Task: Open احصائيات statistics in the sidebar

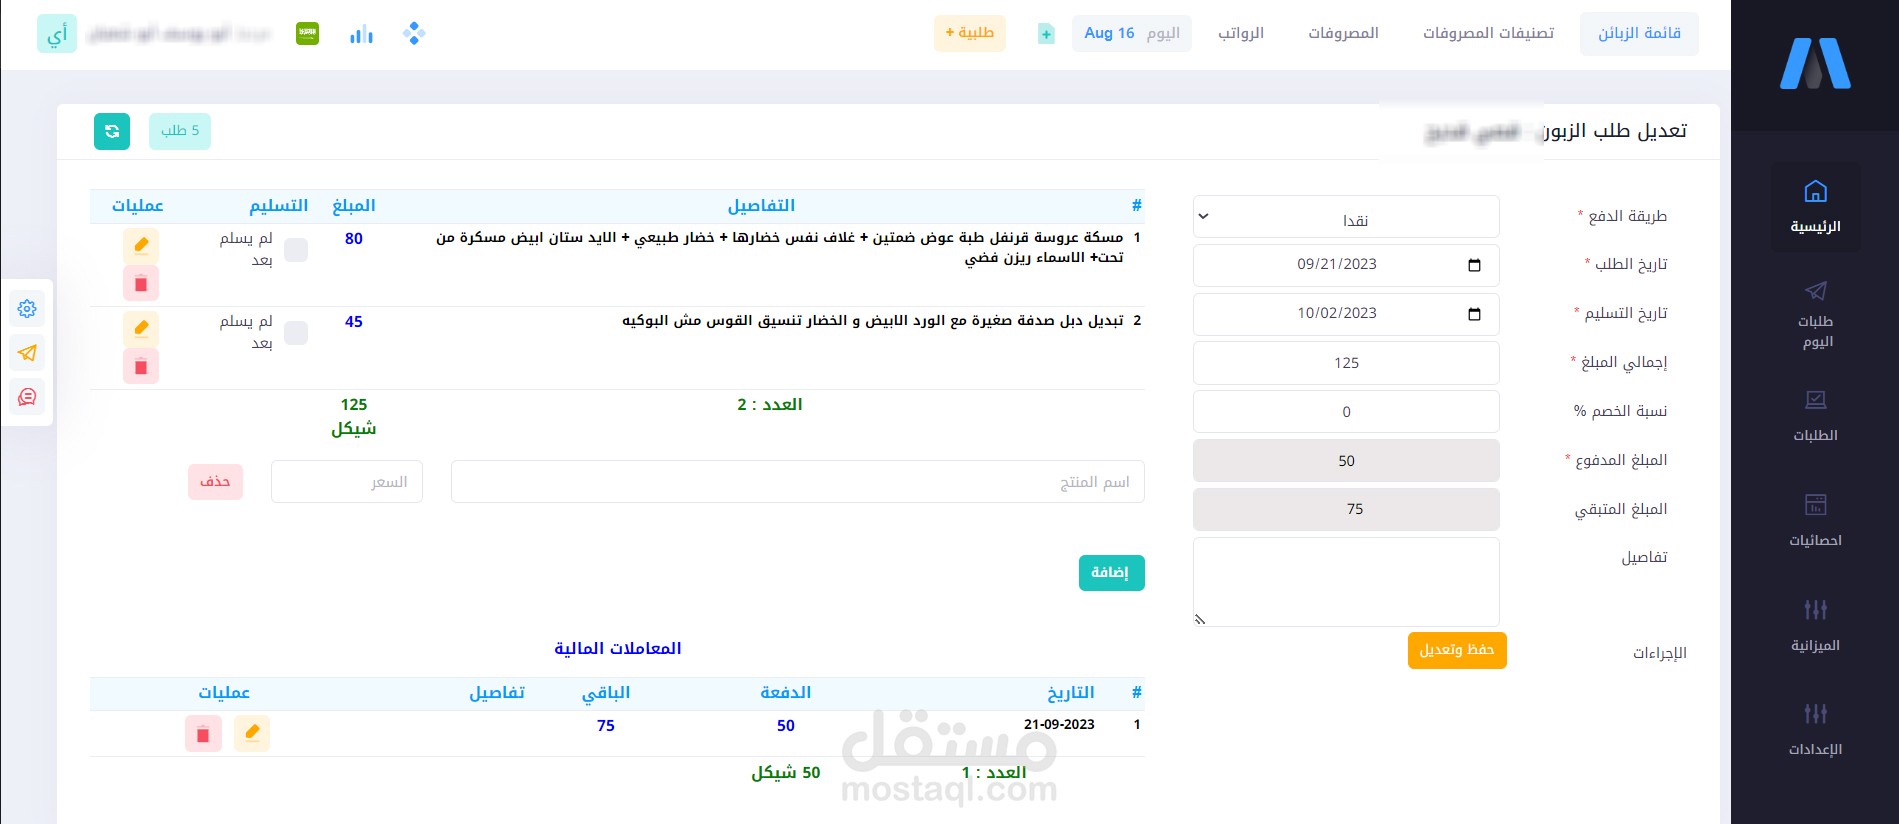Action: tap(1815, 521)
